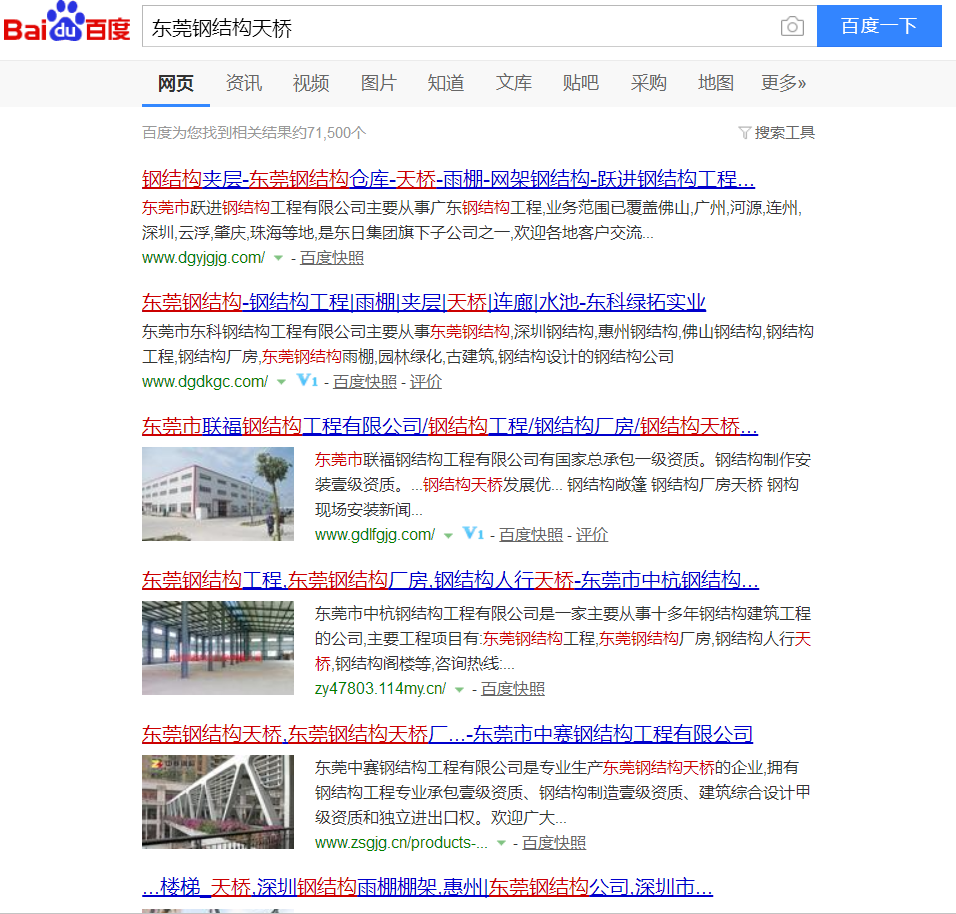Switch to the 采购 tab
The image size is (956, 914).
coord(648,83)
